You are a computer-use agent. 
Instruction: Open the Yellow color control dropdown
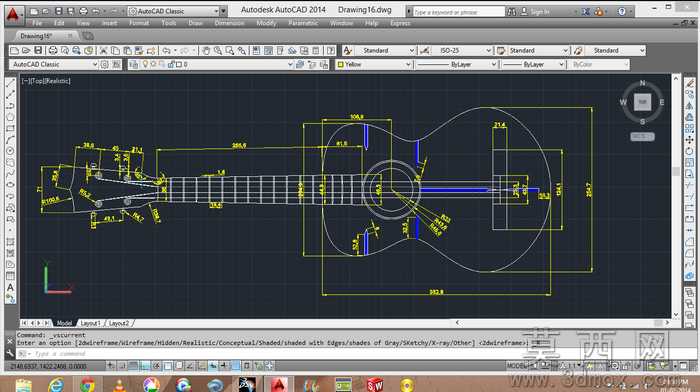(x=408, y=65)
